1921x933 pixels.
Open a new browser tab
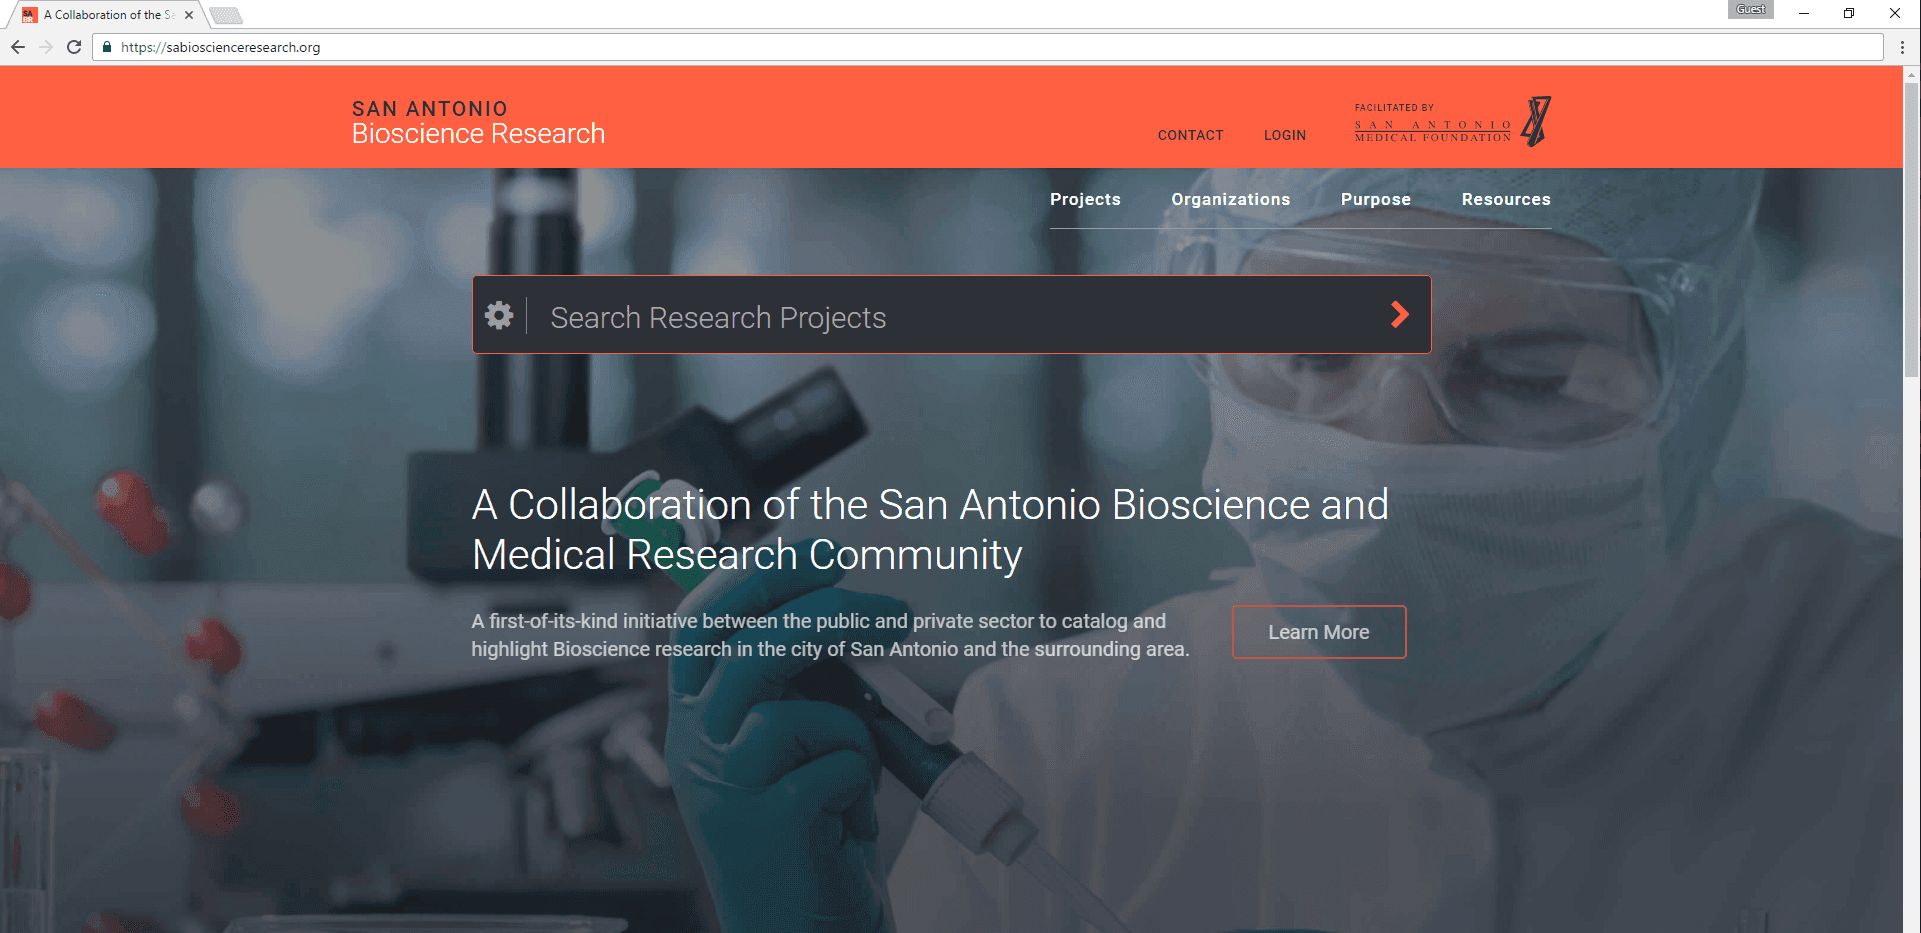pyautogui.click(x=225, y=15)
